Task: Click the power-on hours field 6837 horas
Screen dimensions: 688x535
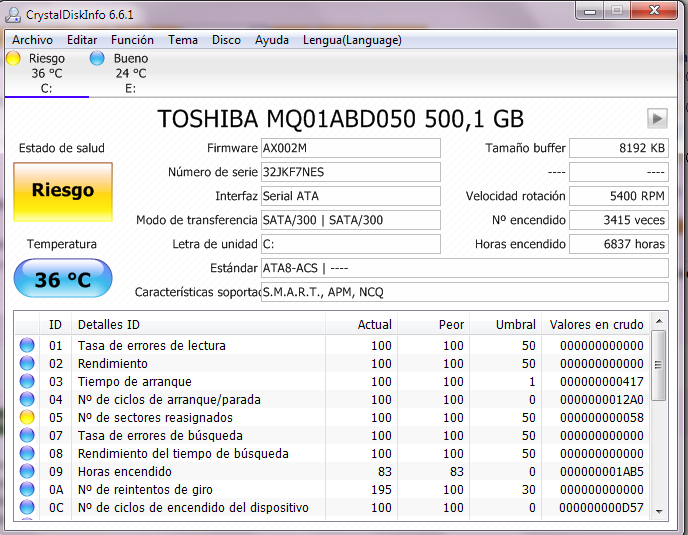Action: coord(619,244)
